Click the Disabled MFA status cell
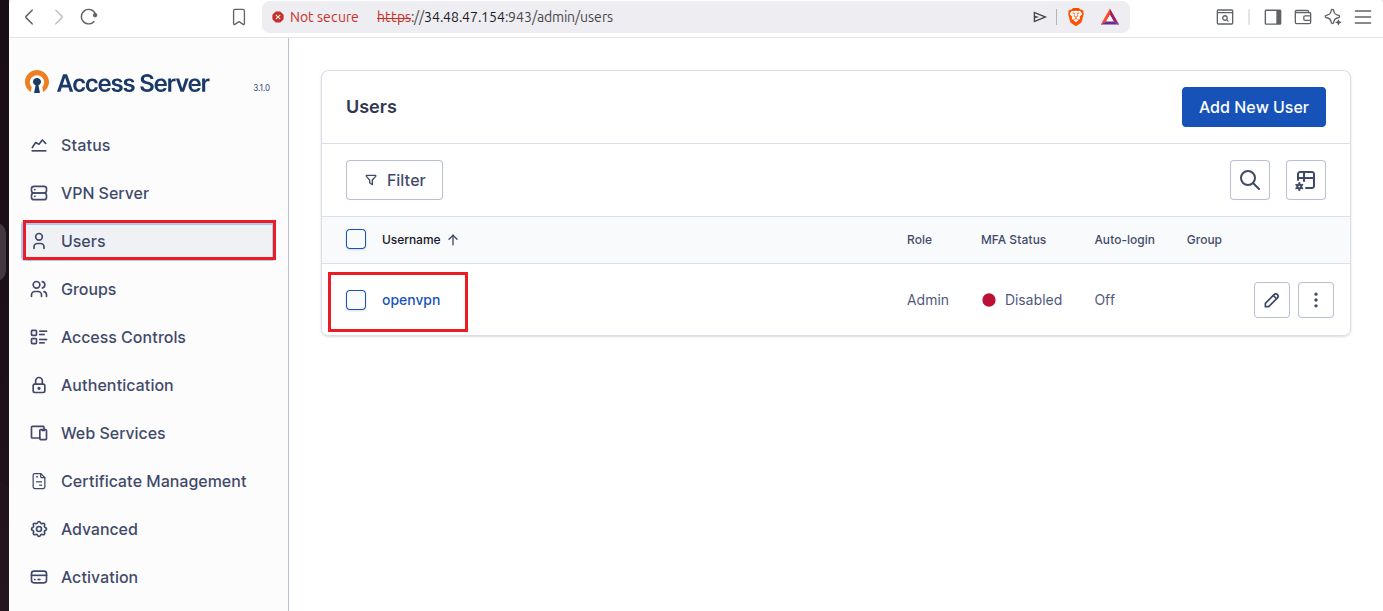This screenshot has height=611, width=1383. click(x=1022, y=300)
